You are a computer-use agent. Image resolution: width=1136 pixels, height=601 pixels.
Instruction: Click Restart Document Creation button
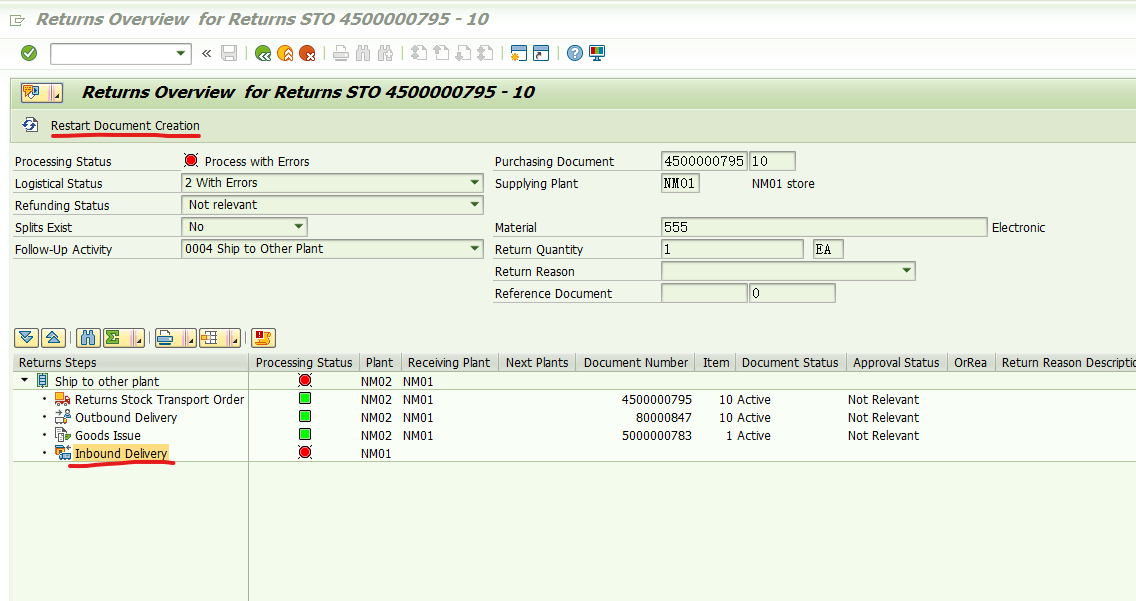125,125
